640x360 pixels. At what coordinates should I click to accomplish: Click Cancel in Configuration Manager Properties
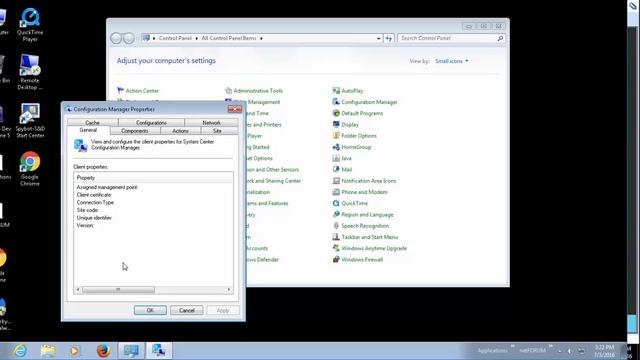187,310
